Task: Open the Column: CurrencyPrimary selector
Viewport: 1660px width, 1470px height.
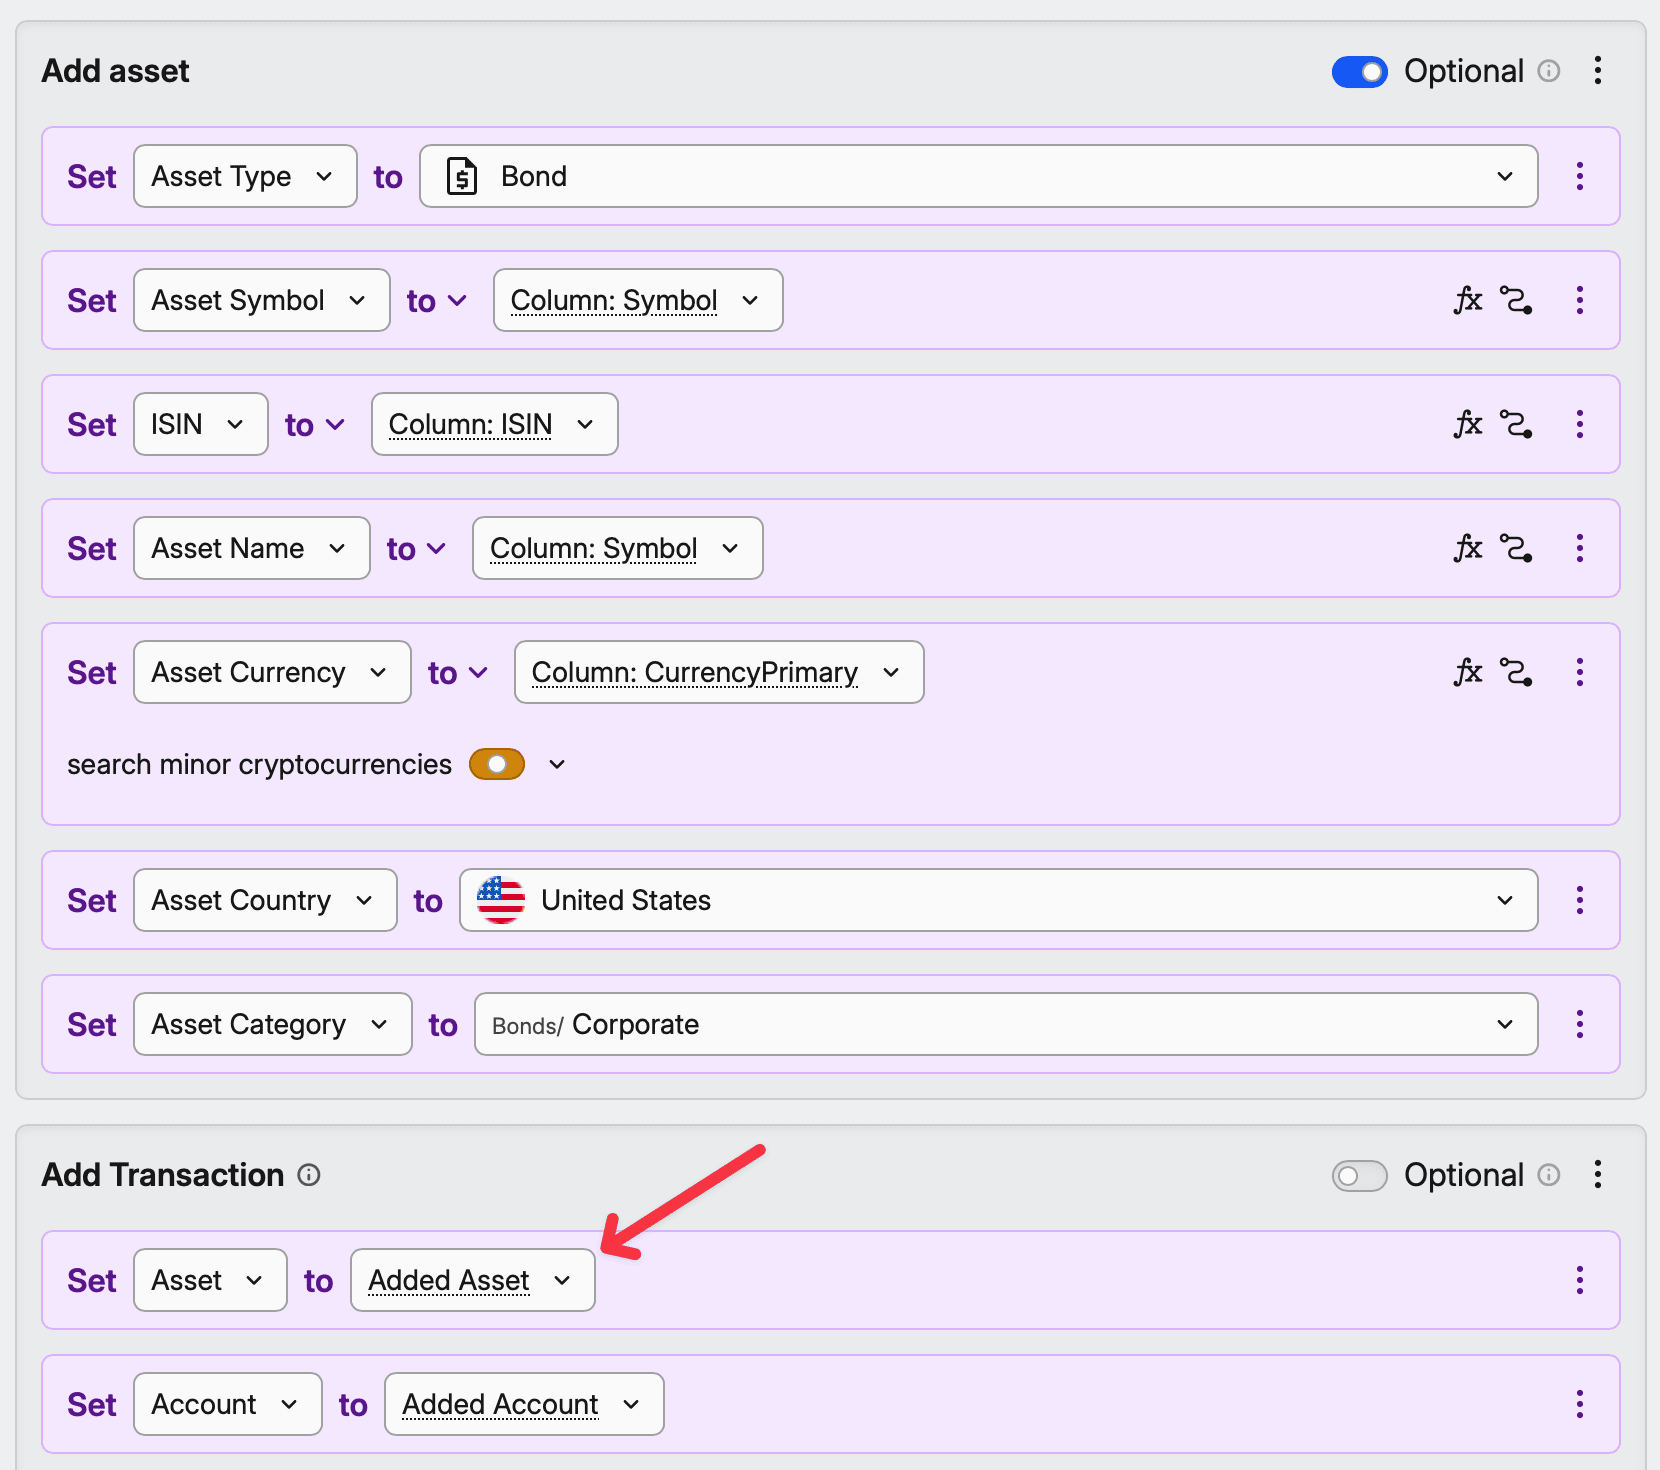Action: click(x=718, y=672)
